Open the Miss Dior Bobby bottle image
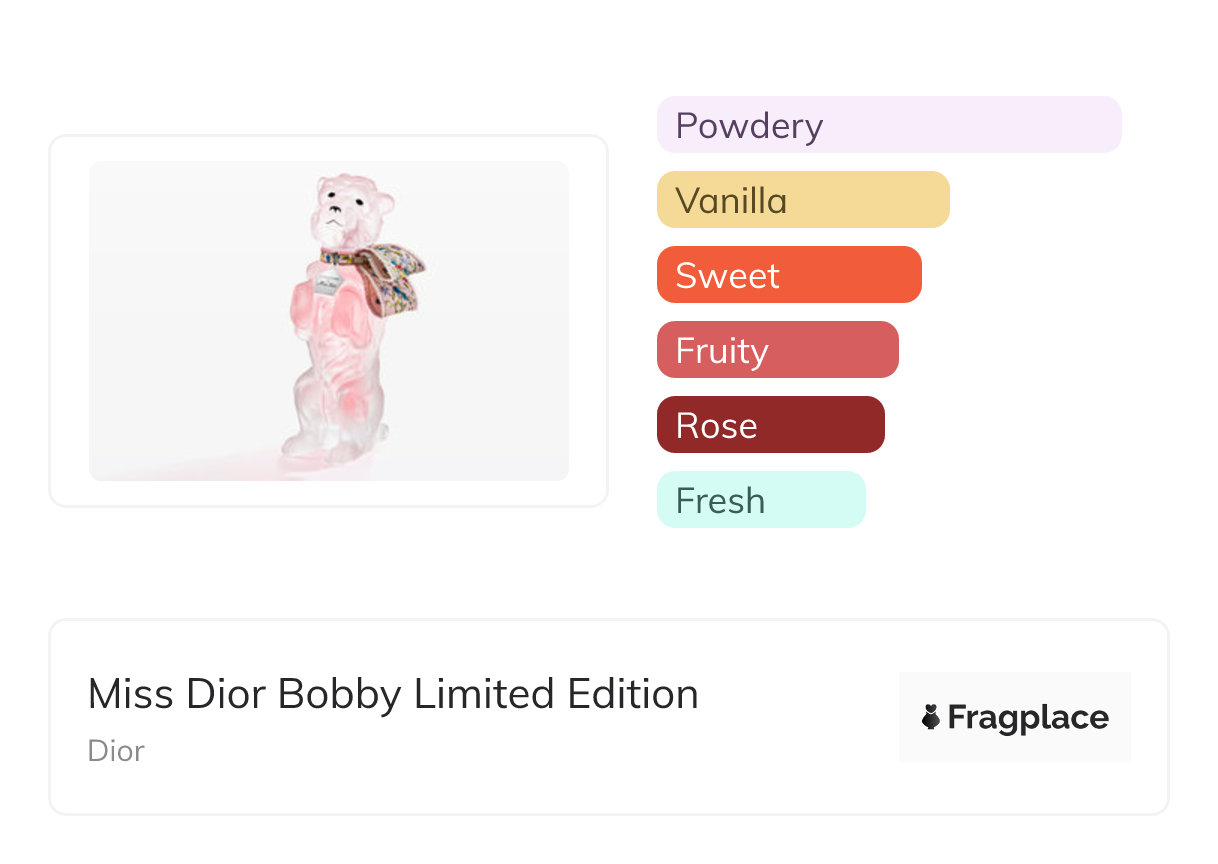Viewport: 1218px width, 864px height. click(329, 321)
